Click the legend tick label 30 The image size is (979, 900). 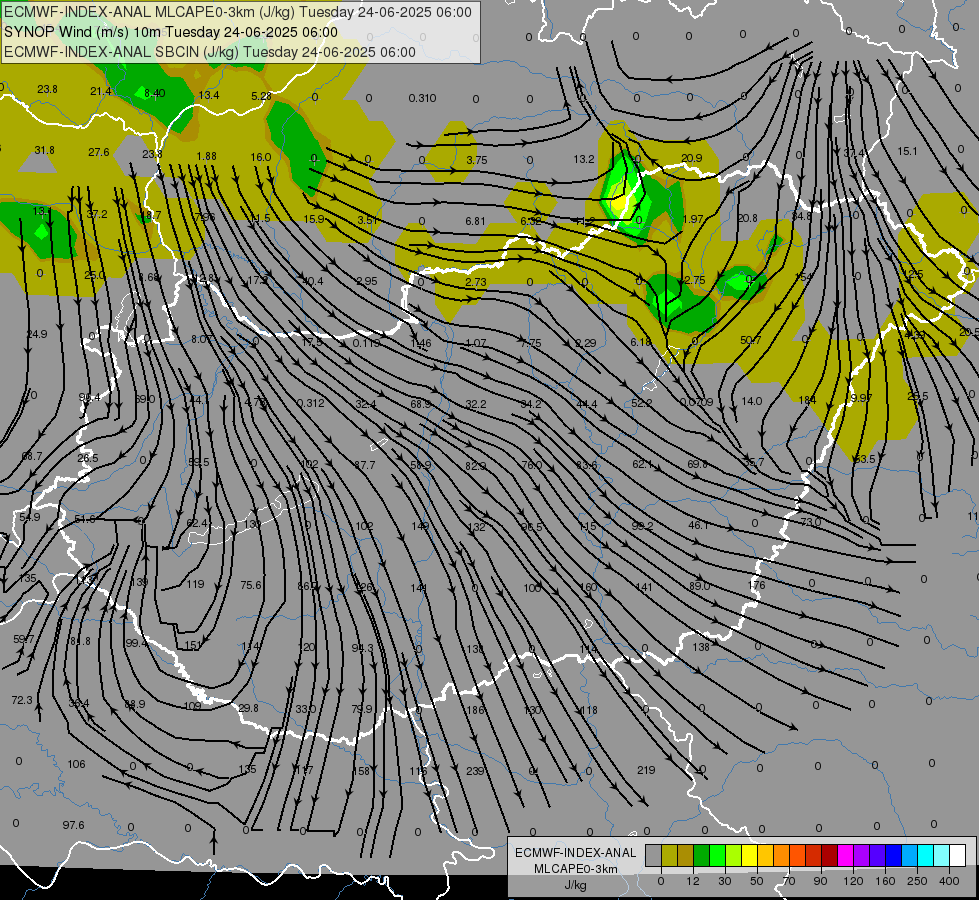(725, 881)
